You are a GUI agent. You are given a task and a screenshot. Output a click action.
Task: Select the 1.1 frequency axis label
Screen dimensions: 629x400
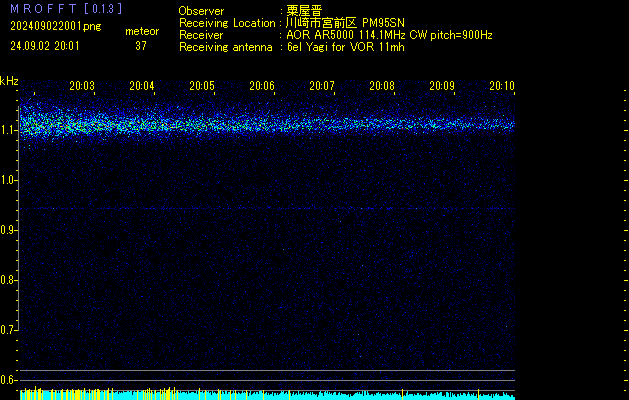pos(8,130)
